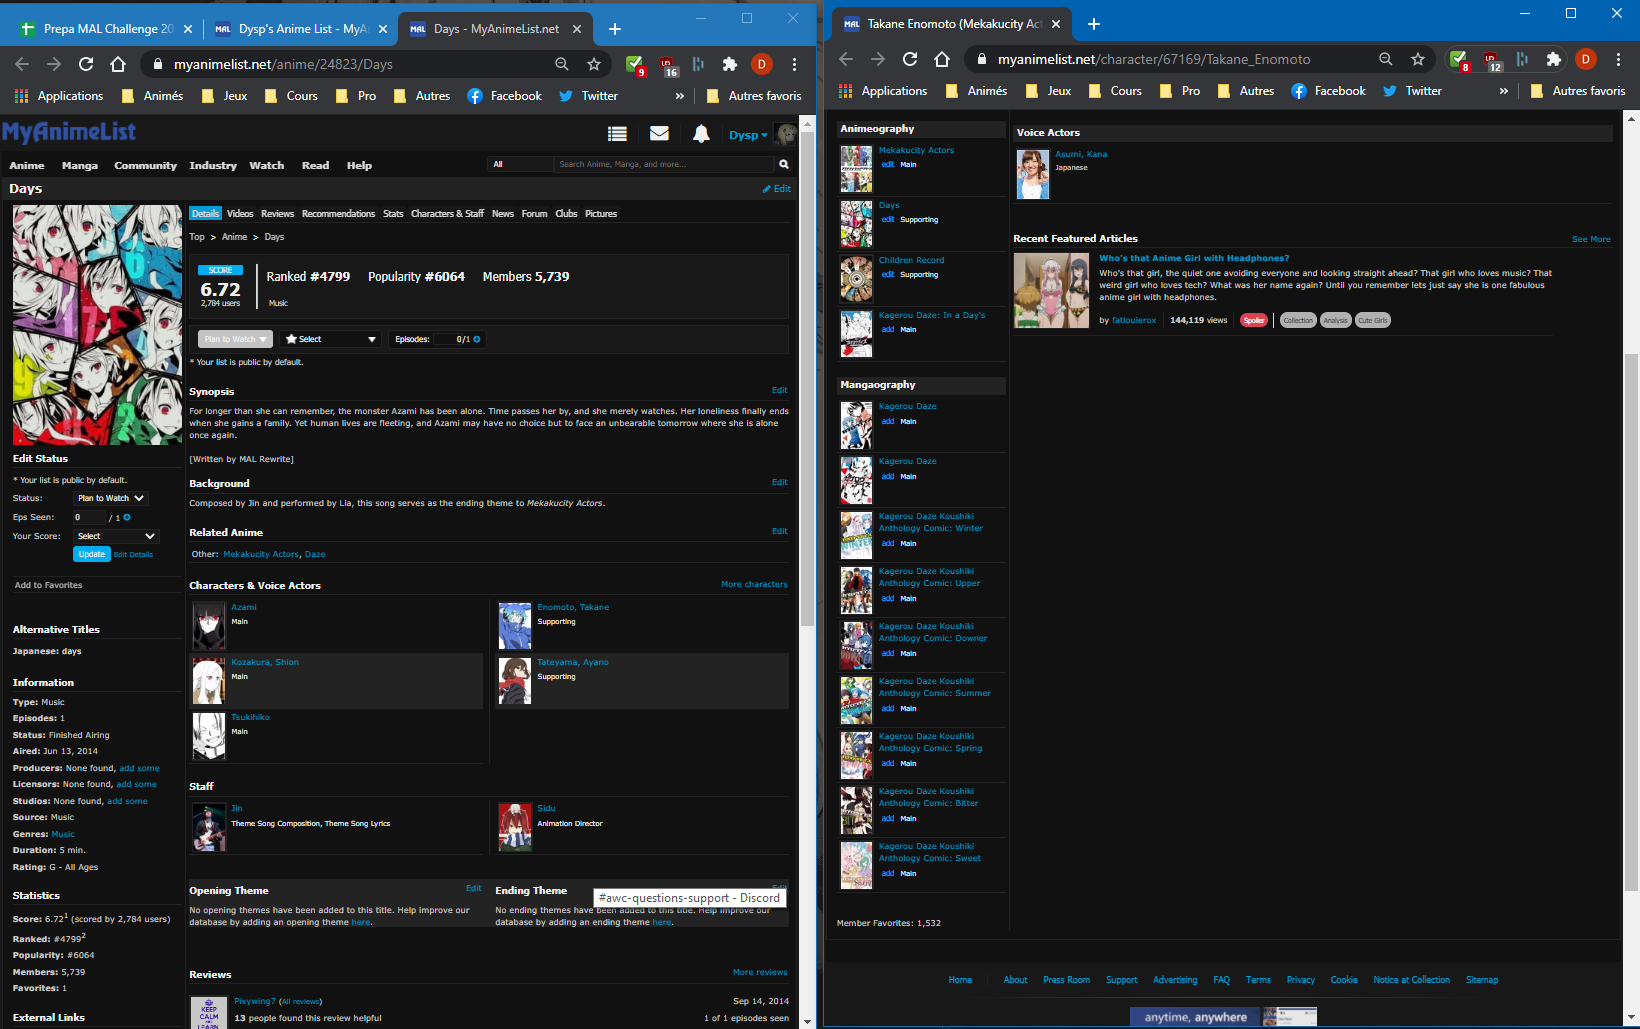
Task: Switch to the Characters & Staff tab
Action: tap(447, 214)
